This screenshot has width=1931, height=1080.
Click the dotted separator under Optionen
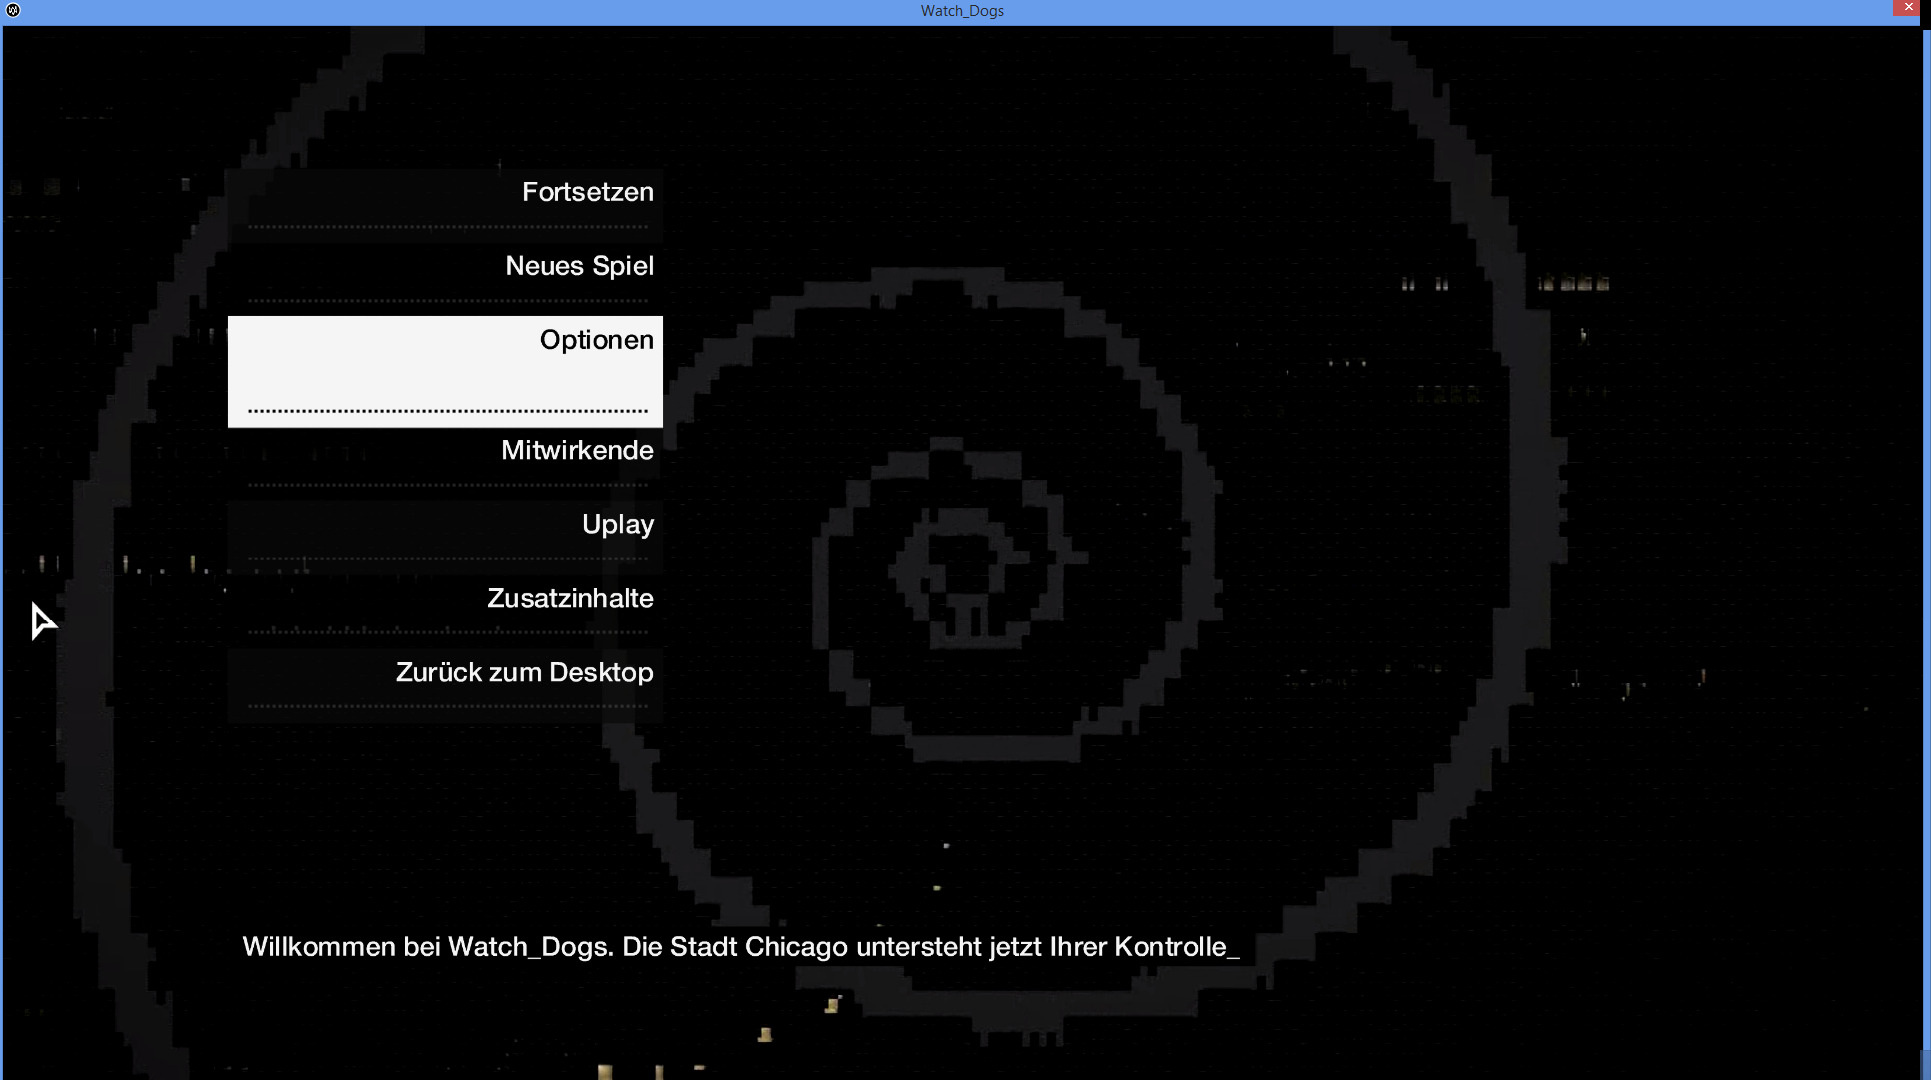(448, 411)
